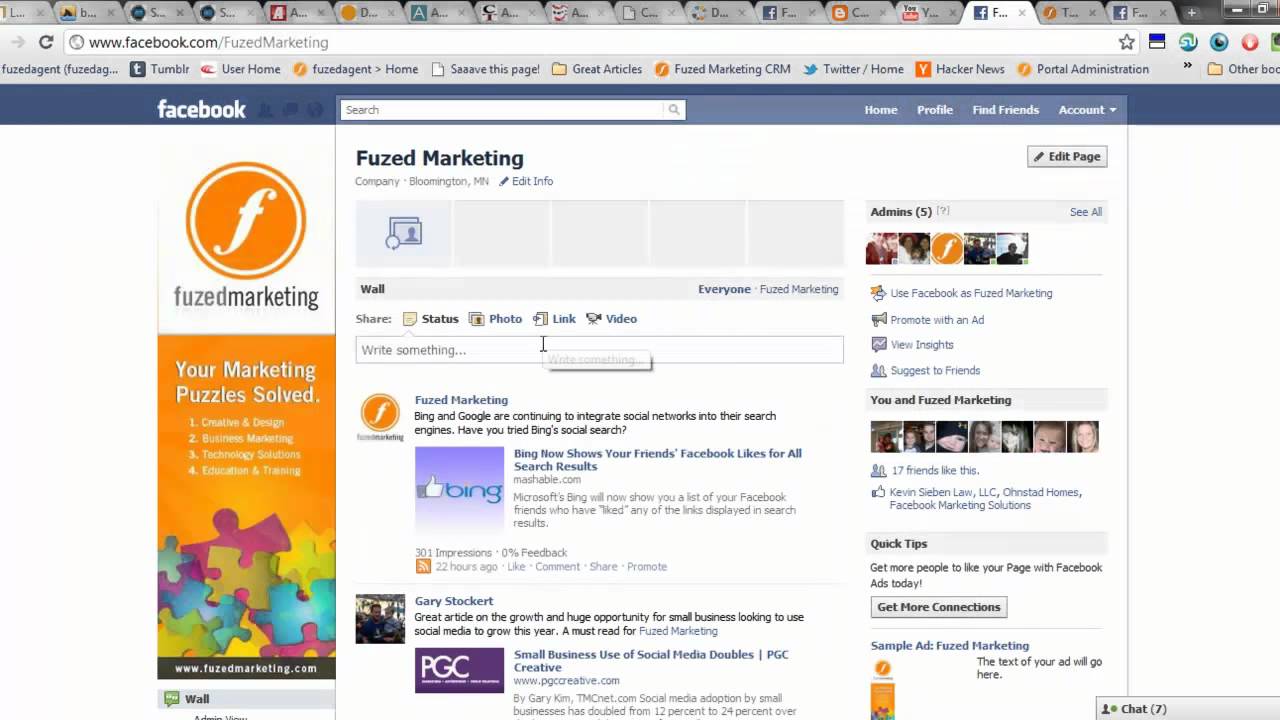Open the Account dropdown menu

(x=1087, y=110)
